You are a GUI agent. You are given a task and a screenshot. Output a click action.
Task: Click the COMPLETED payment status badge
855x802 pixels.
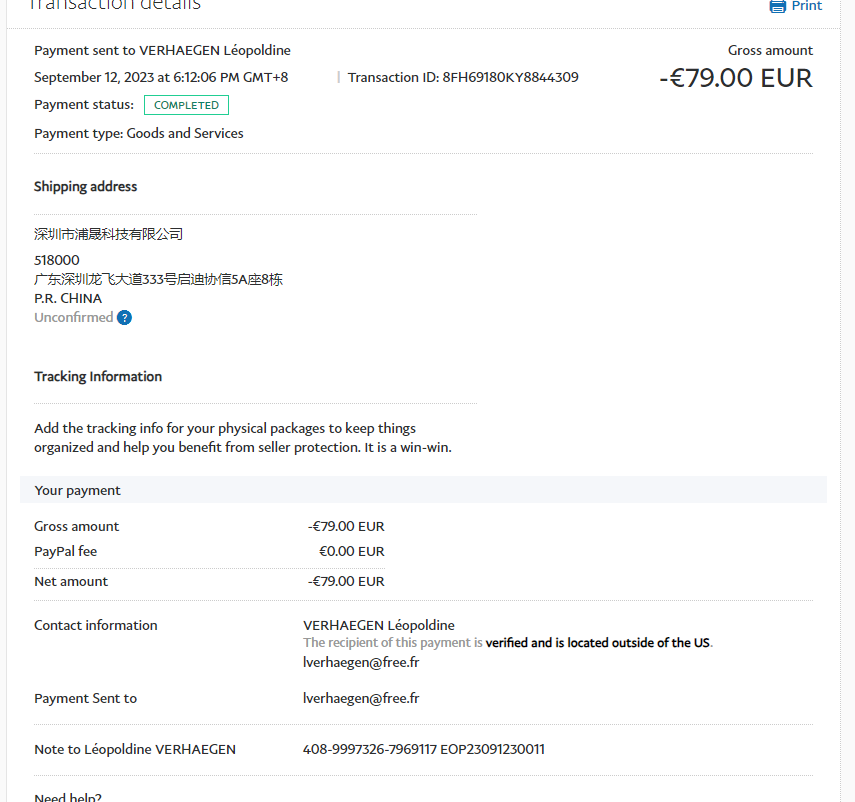tap(186, 105)
